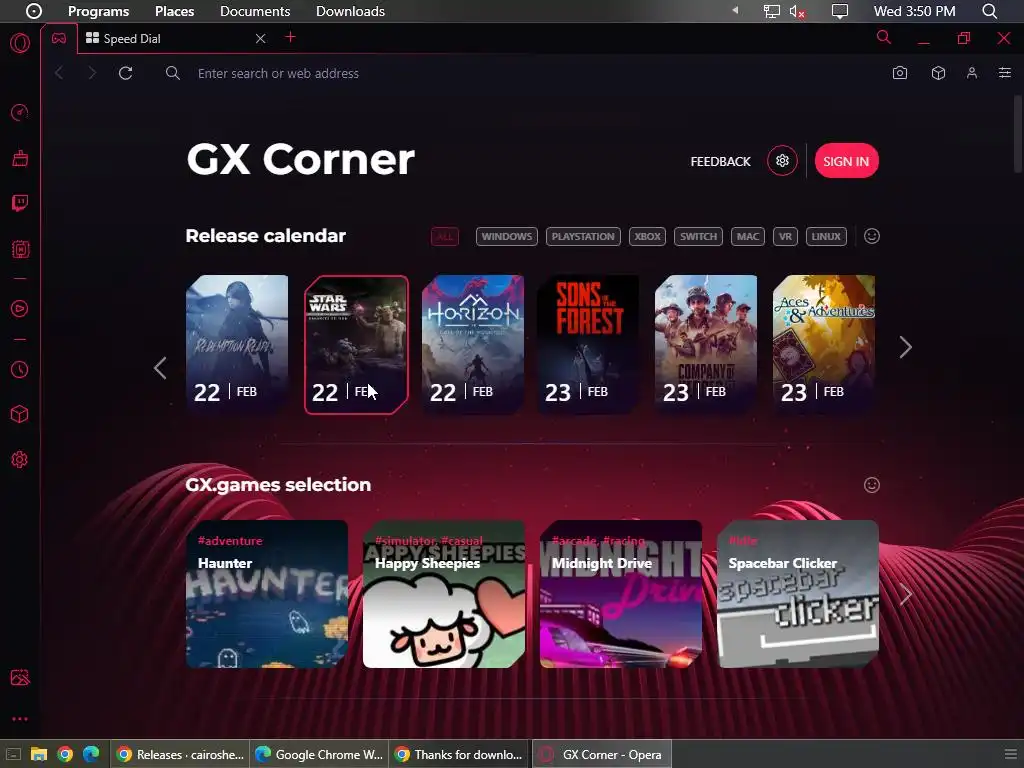Viewport: 1024px width, 768px height.
Task: Open the picture icon near sidebar bottom
Action: point(20,677)
